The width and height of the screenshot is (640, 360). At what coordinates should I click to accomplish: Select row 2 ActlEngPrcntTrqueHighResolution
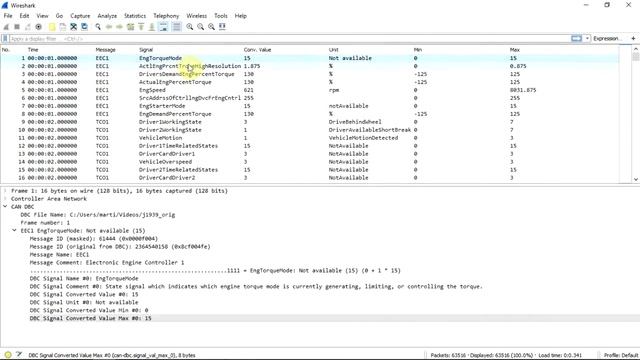[309, 66]
